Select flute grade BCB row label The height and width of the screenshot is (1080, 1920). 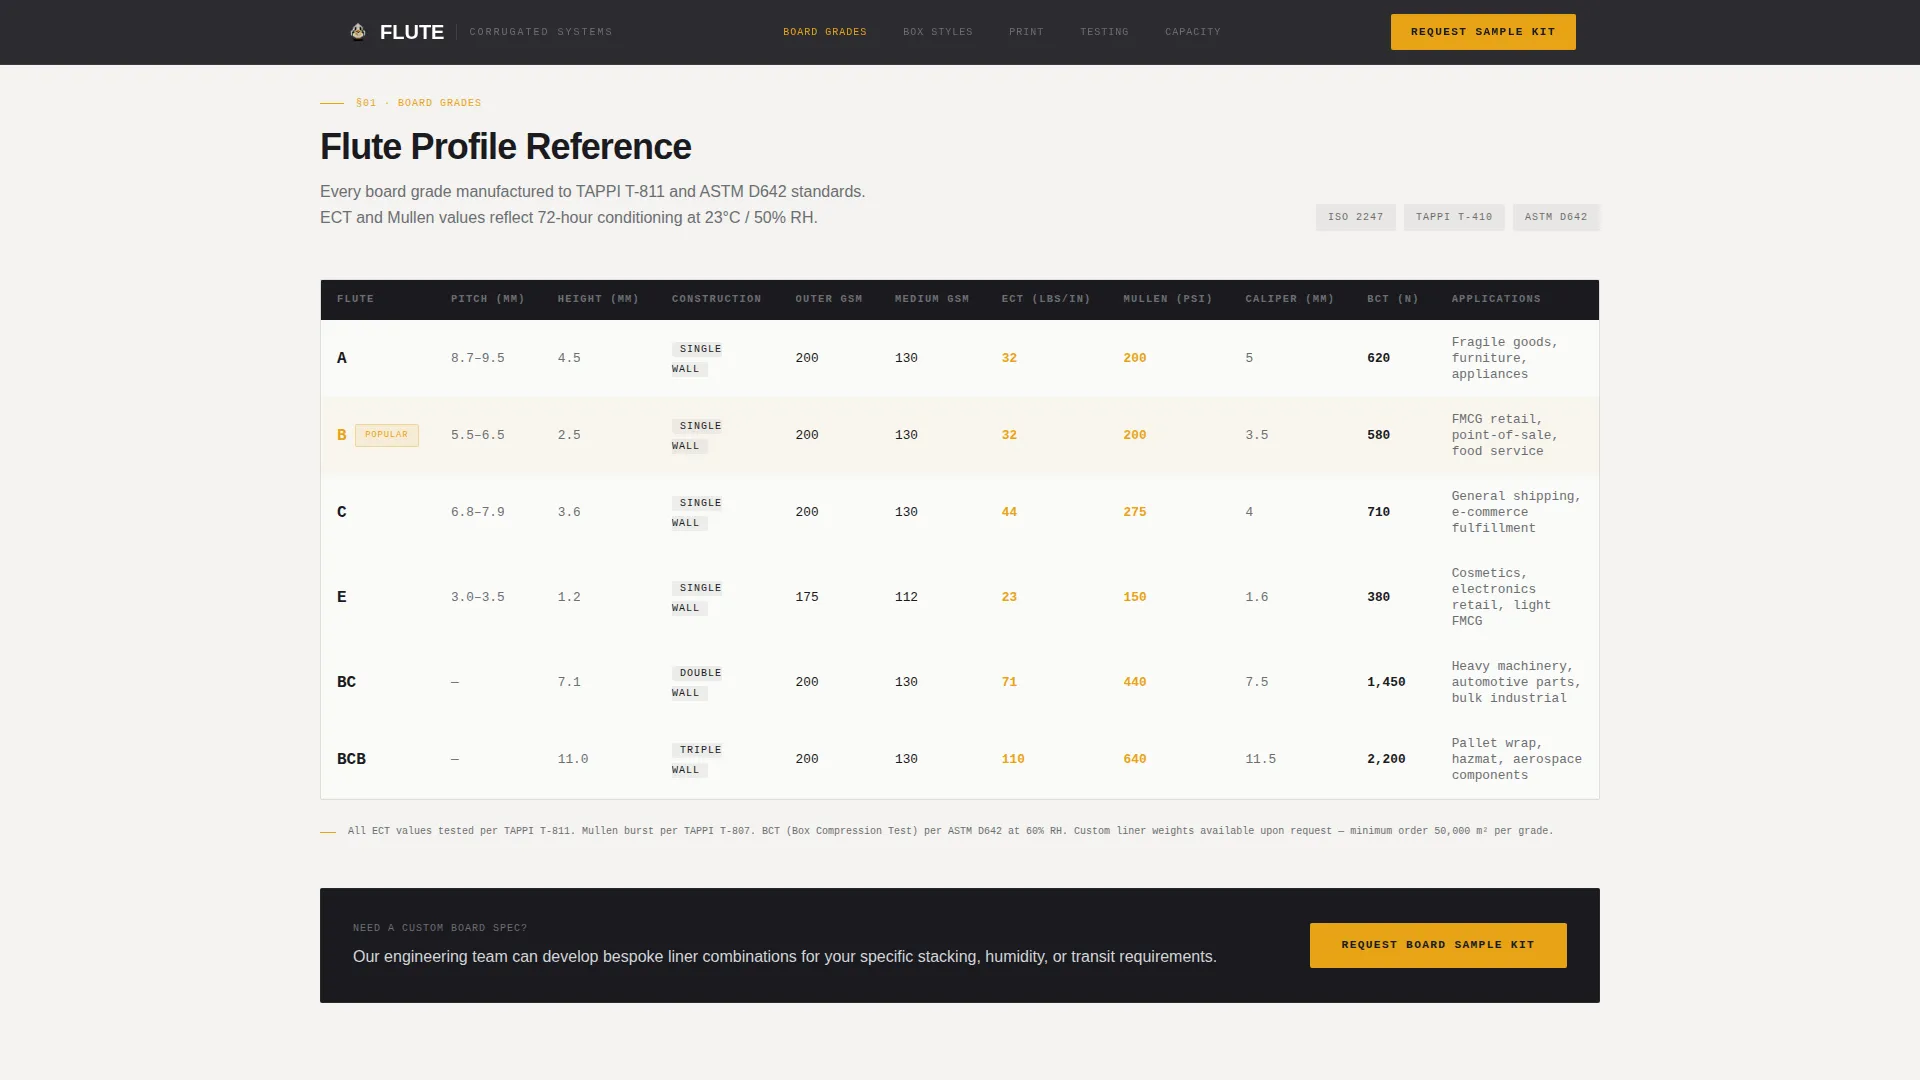click(x=351, y=759)
